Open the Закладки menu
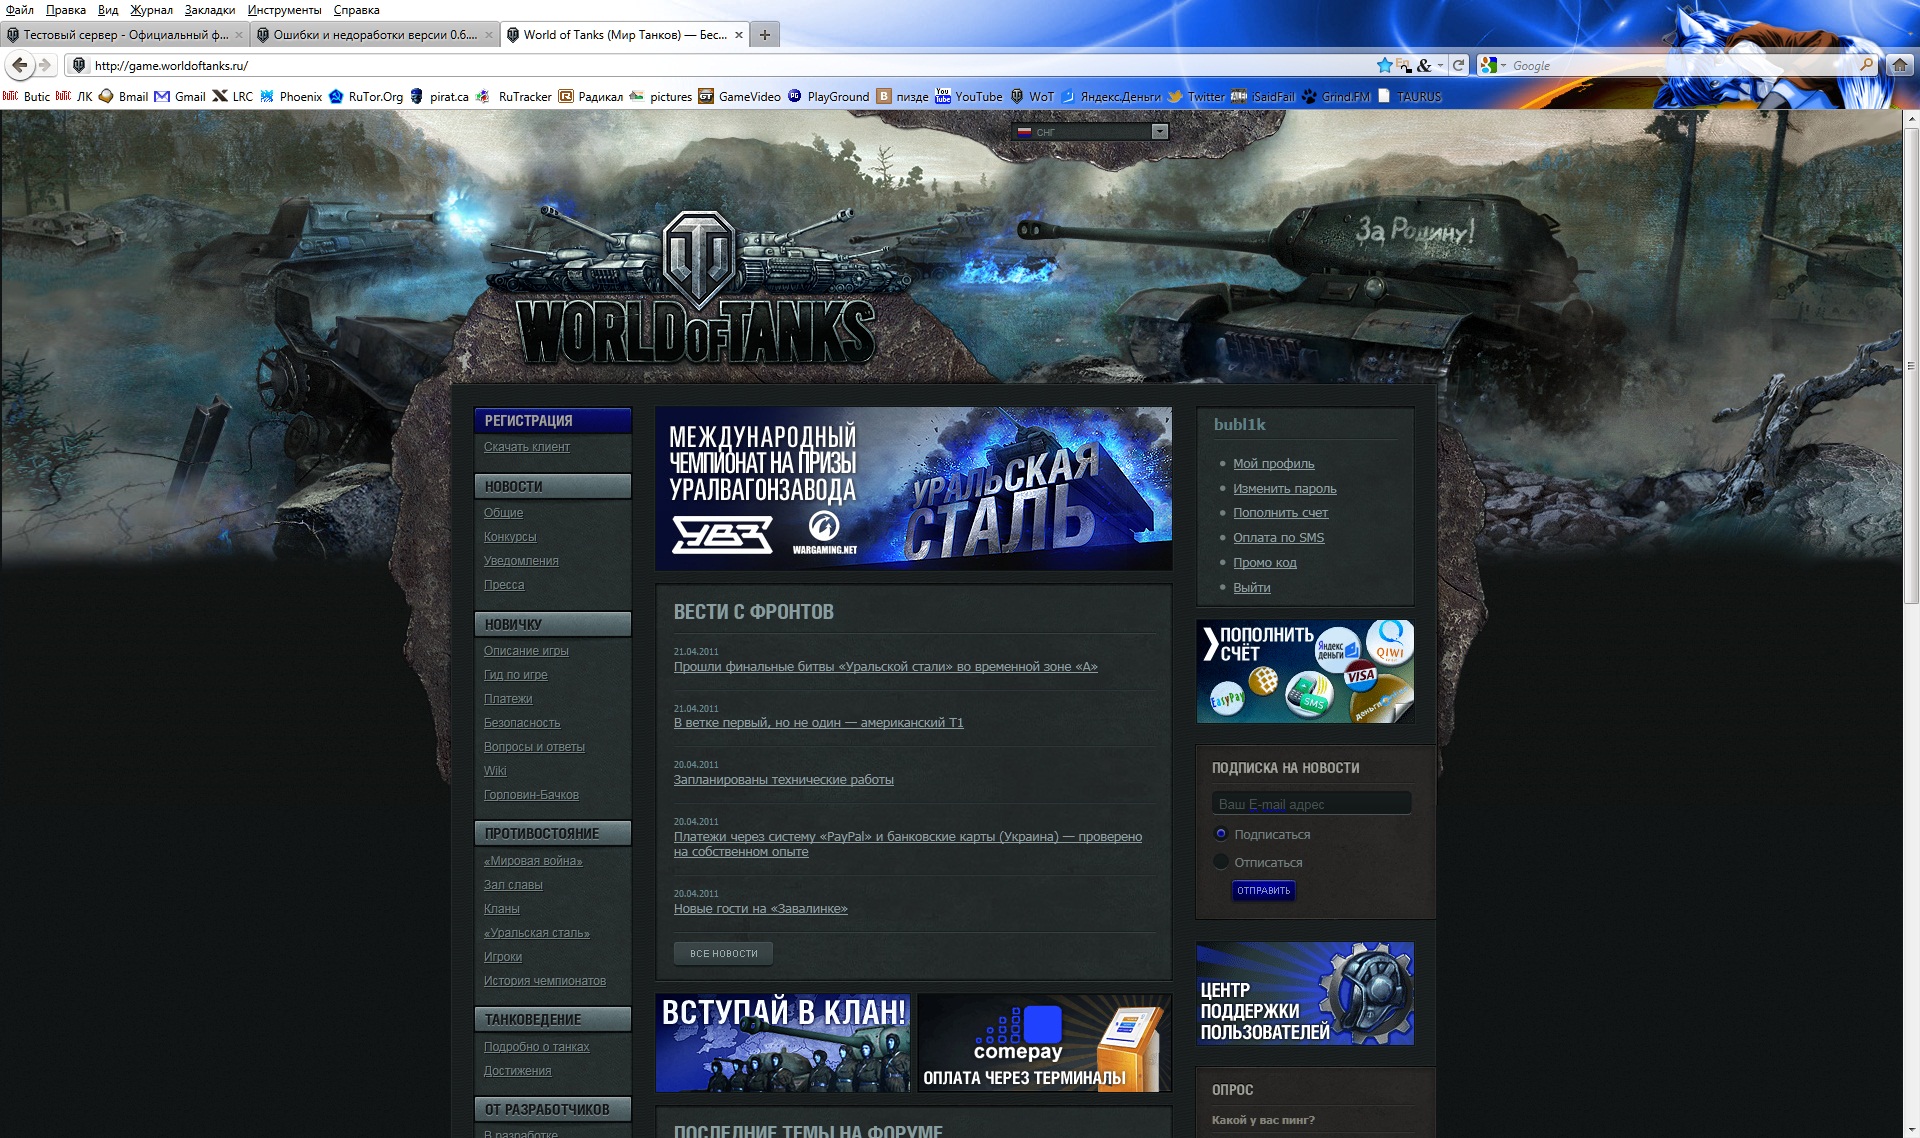1920x1138 pixels. [210, 10]
